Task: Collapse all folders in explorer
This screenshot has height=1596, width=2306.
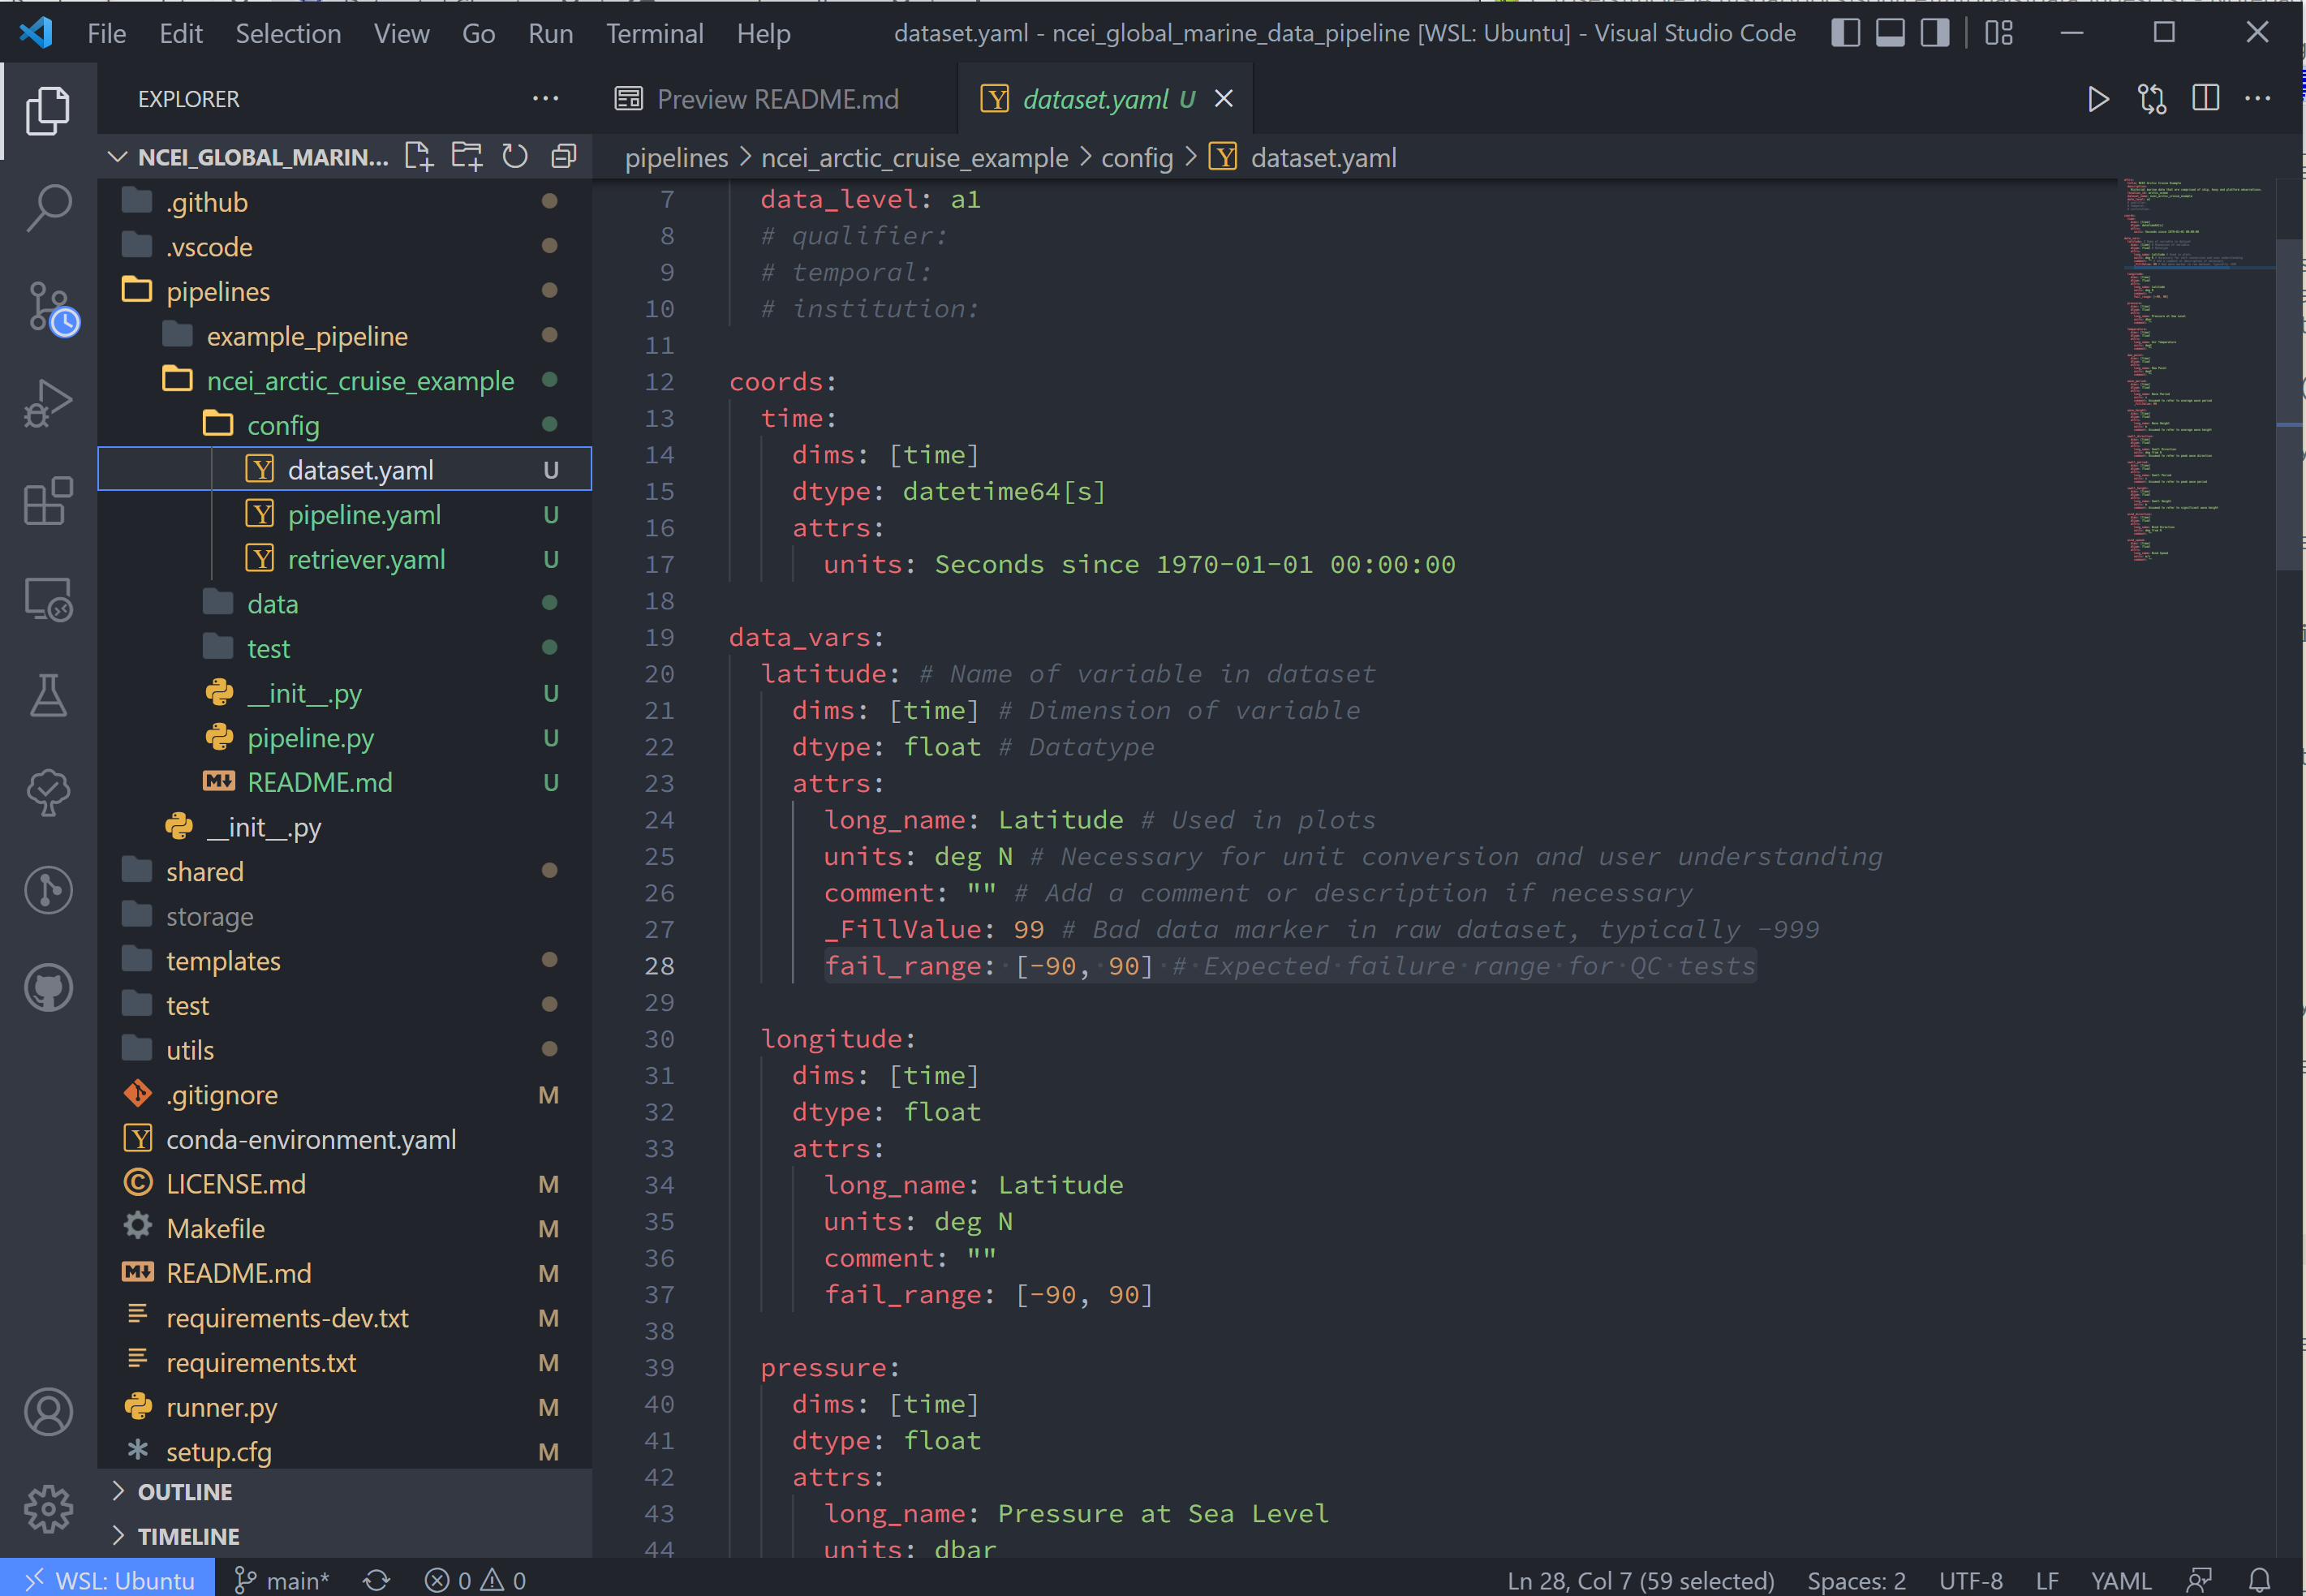Action: click(x=564, y=156)
